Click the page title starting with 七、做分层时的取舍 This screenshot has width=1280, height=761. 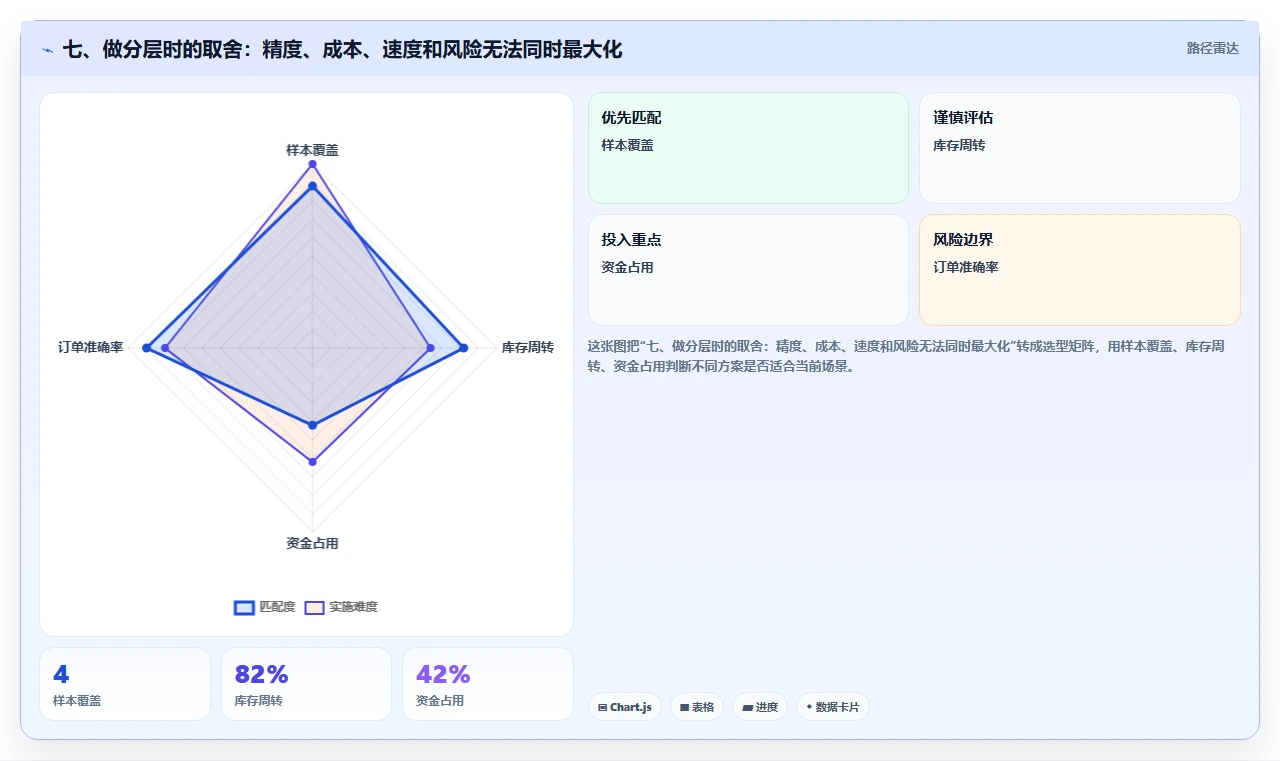(x=342, y=49)
